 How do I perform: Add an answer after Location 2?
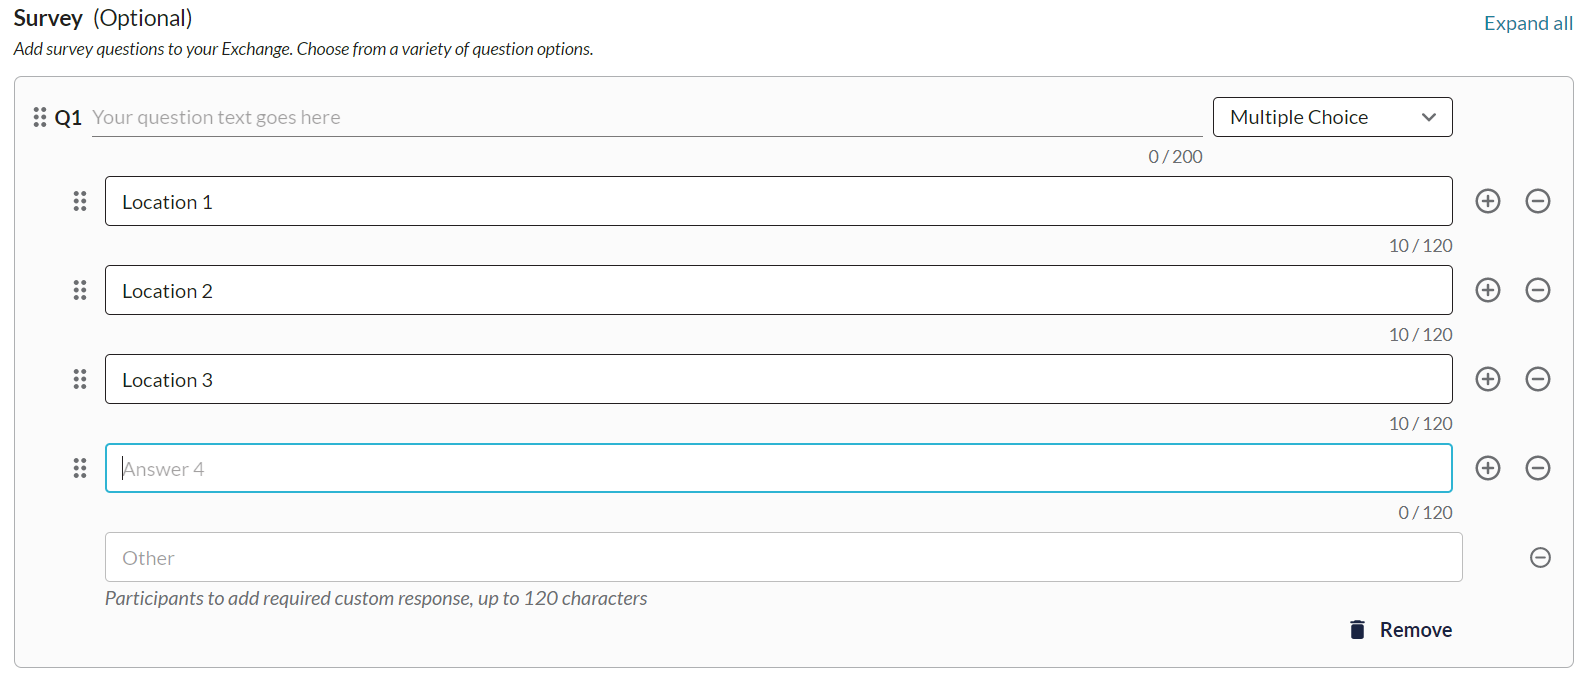(x=1488, y=290)
